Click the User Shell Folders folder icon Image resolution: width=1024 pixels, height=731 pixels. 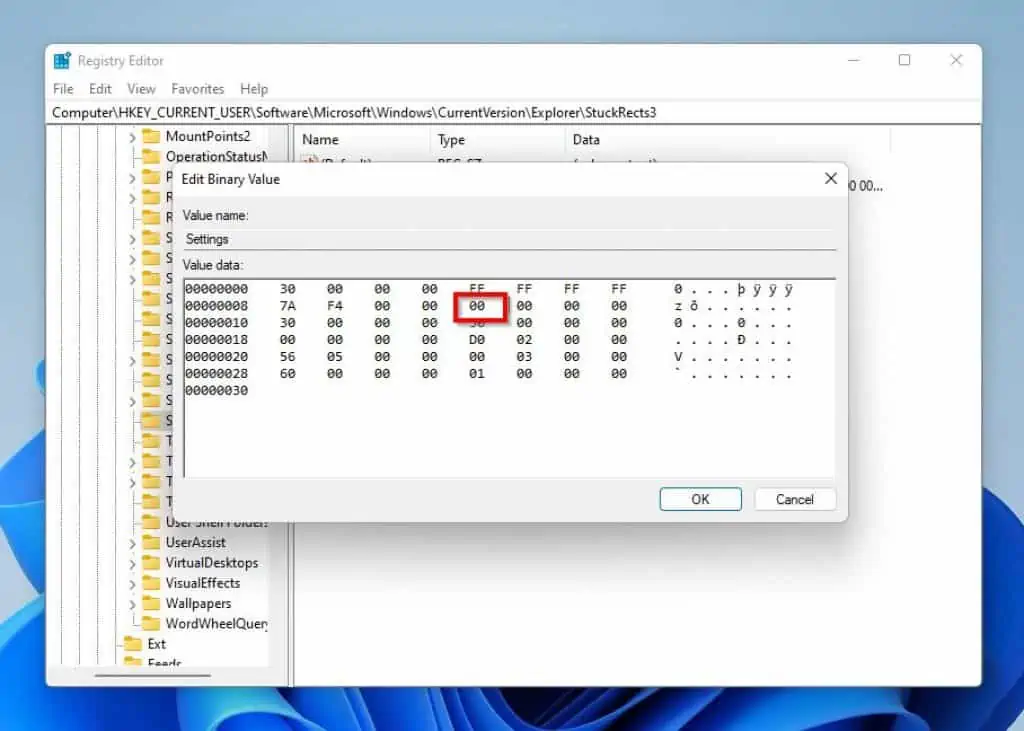click(150, 521)
